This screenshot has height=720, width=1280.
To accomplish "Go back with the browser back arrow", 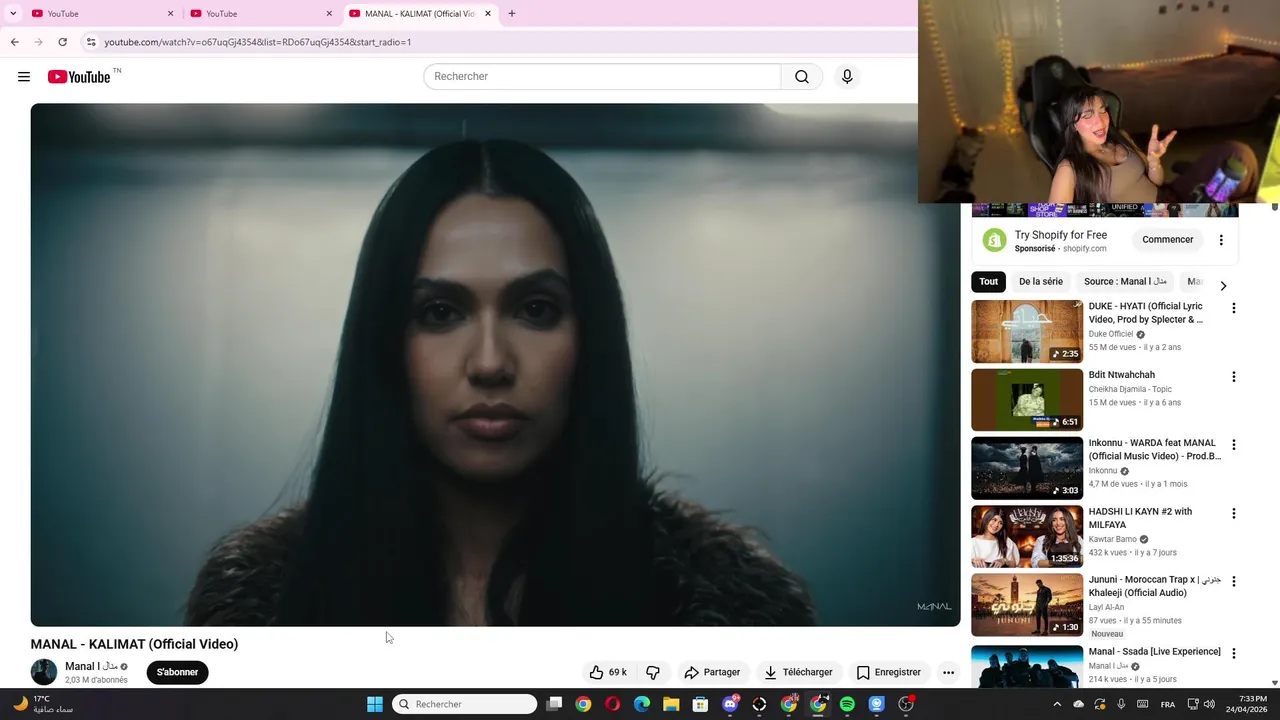I will (x=14, y=42).
